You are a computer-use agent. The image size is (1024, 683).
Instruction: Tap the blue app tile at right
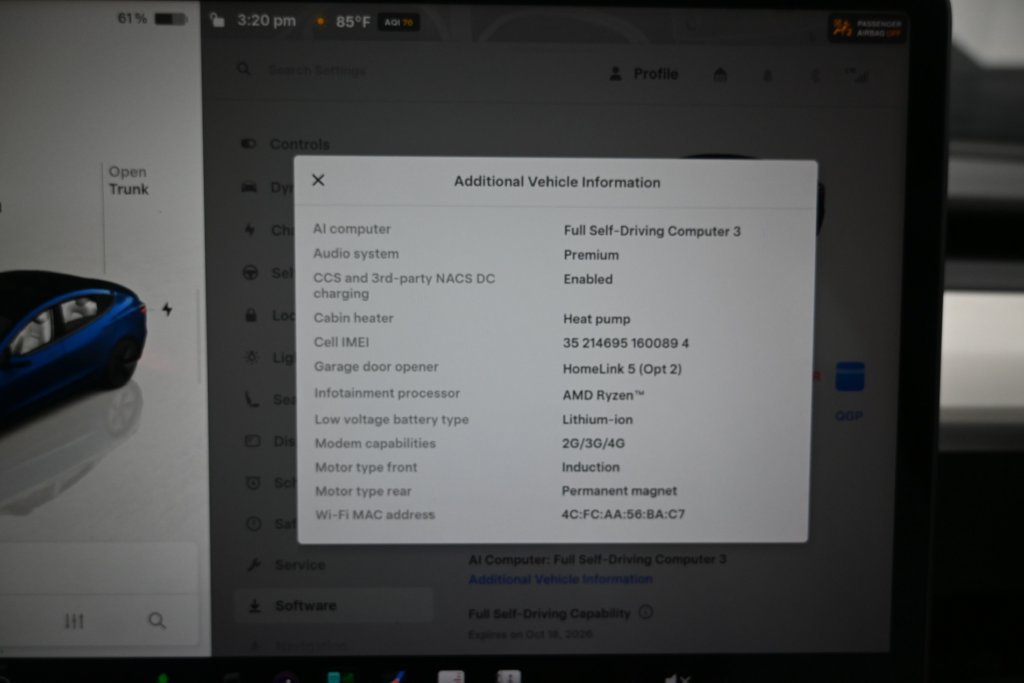pos(850,377)
